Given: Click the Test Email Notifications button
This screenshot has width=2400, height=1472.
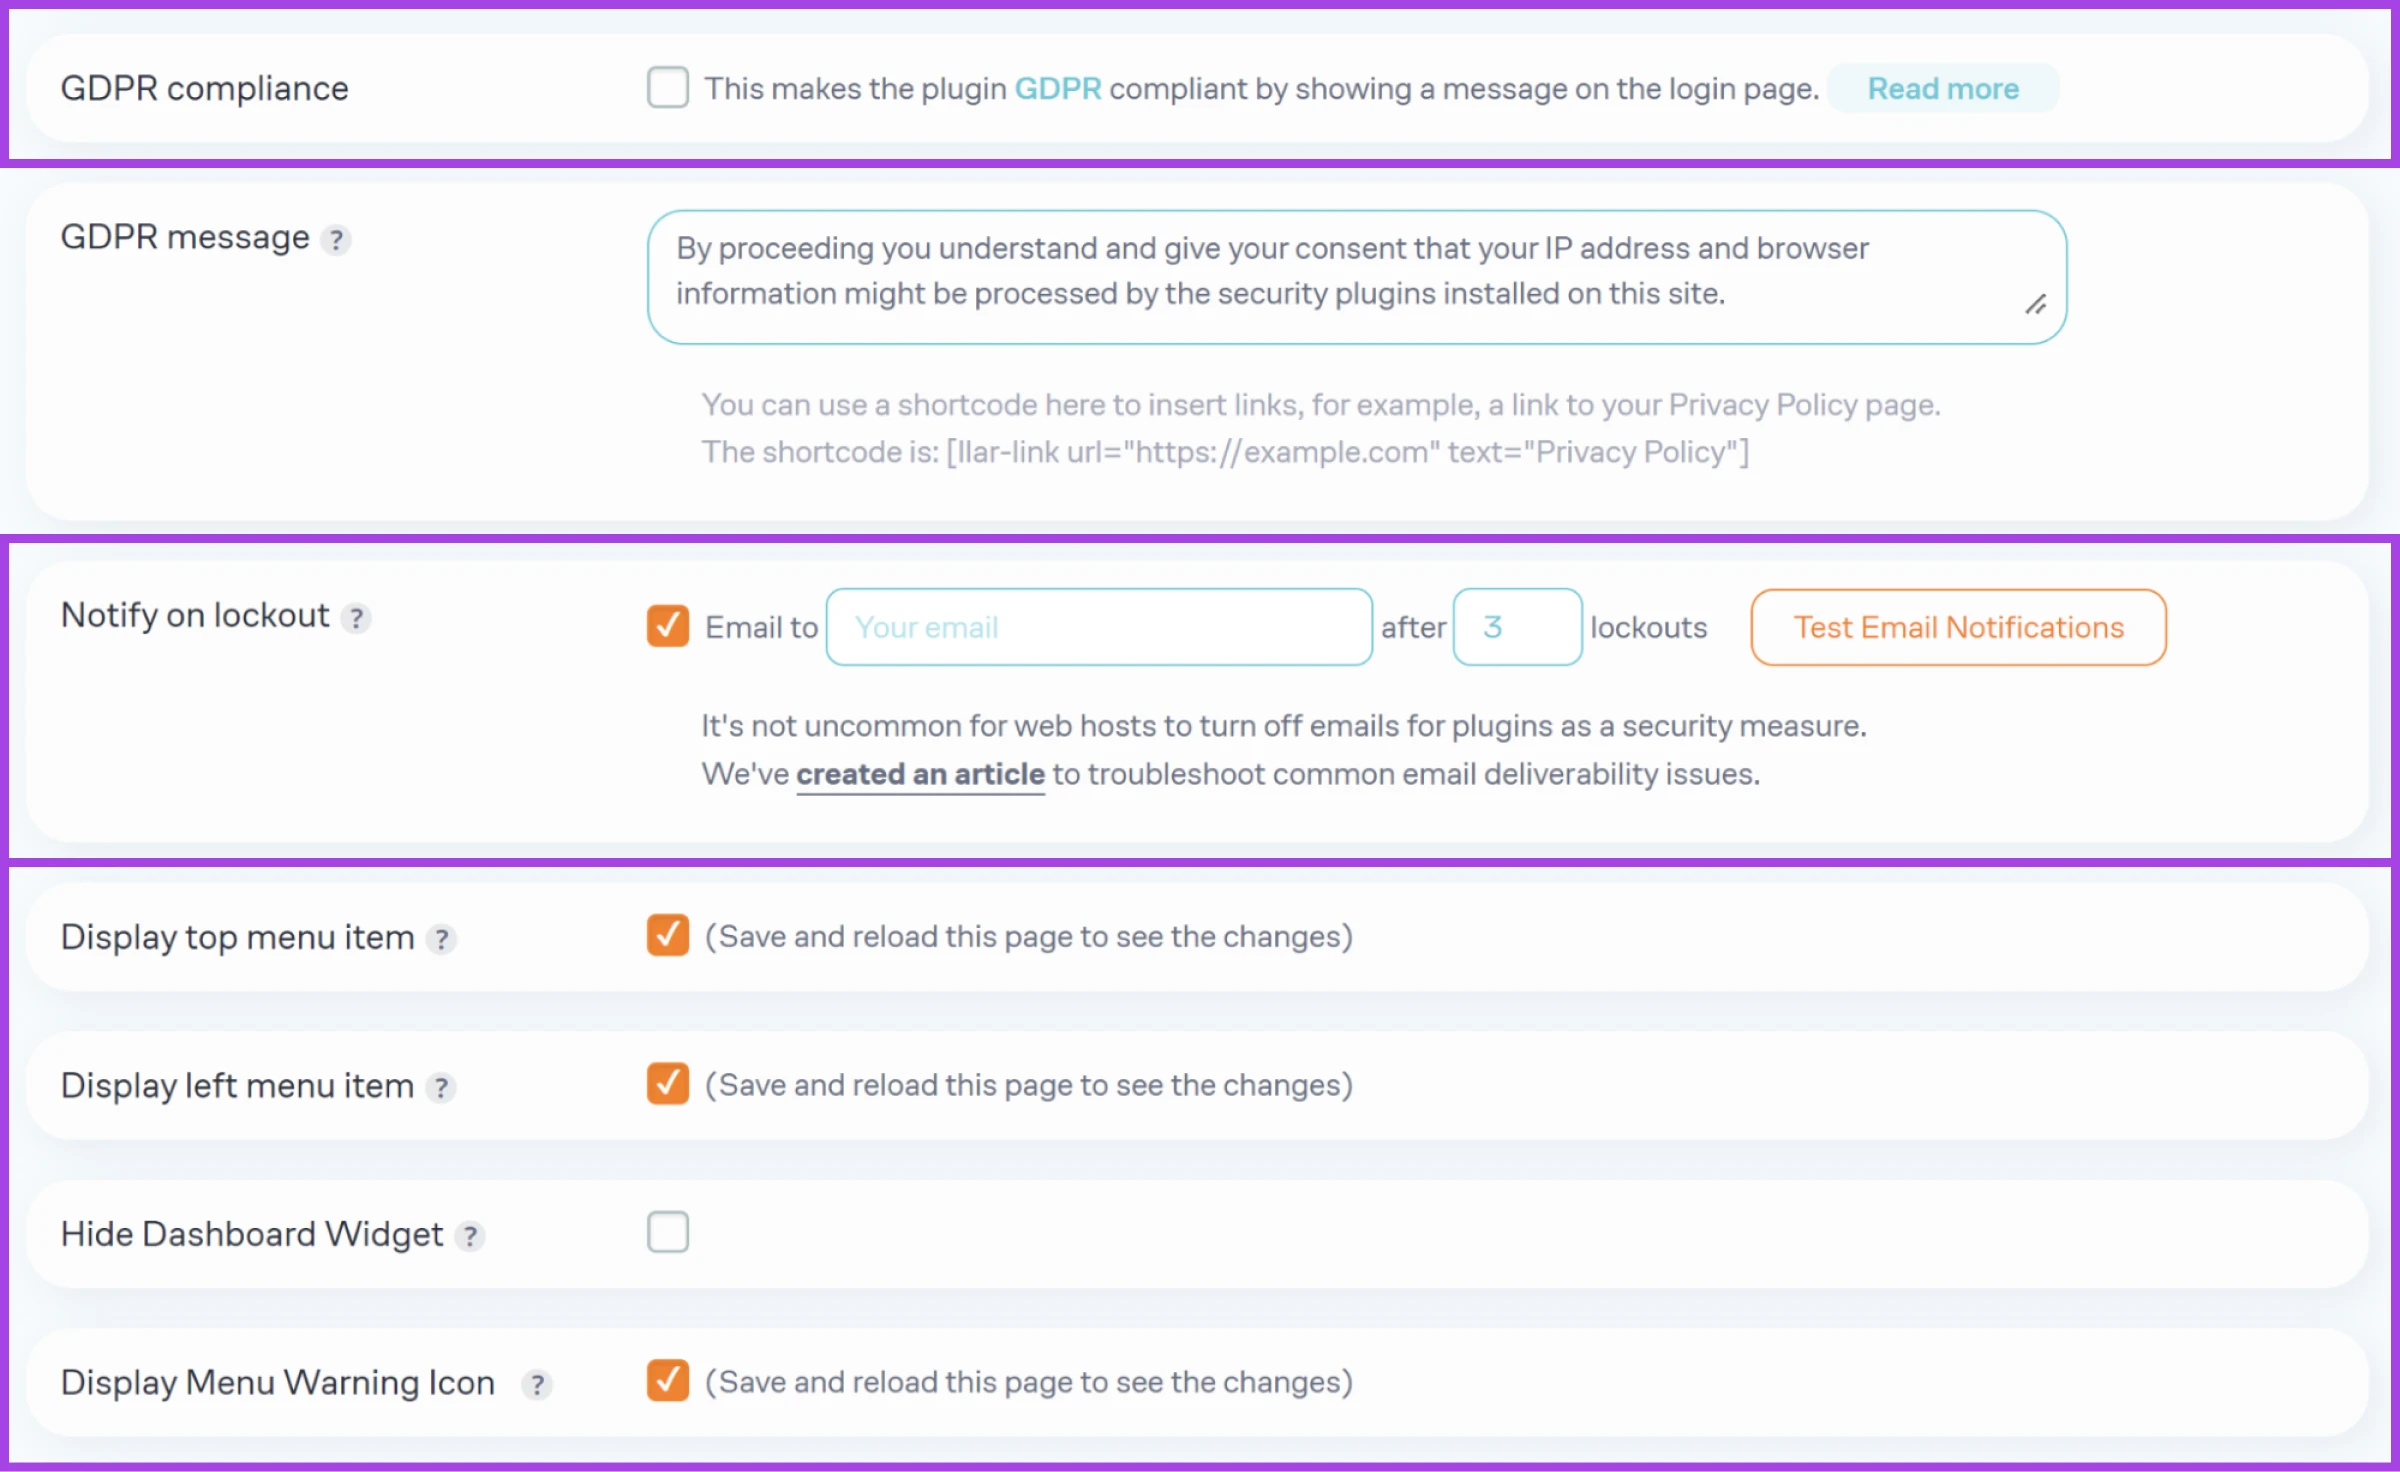Looking at the screenshot, I should tap(1961, 625).
